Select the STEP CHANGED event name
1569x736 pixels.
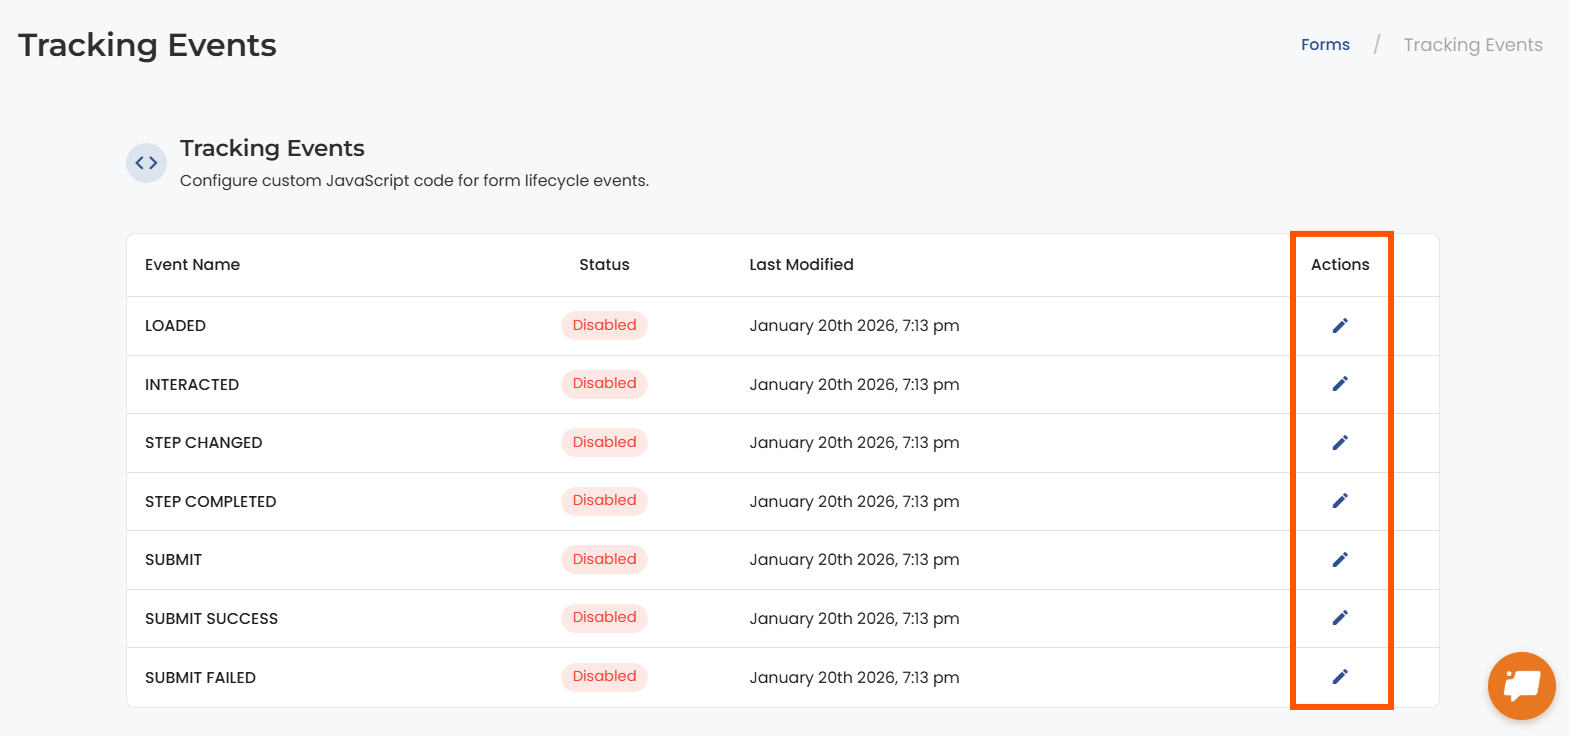click(x=203, y=443)
